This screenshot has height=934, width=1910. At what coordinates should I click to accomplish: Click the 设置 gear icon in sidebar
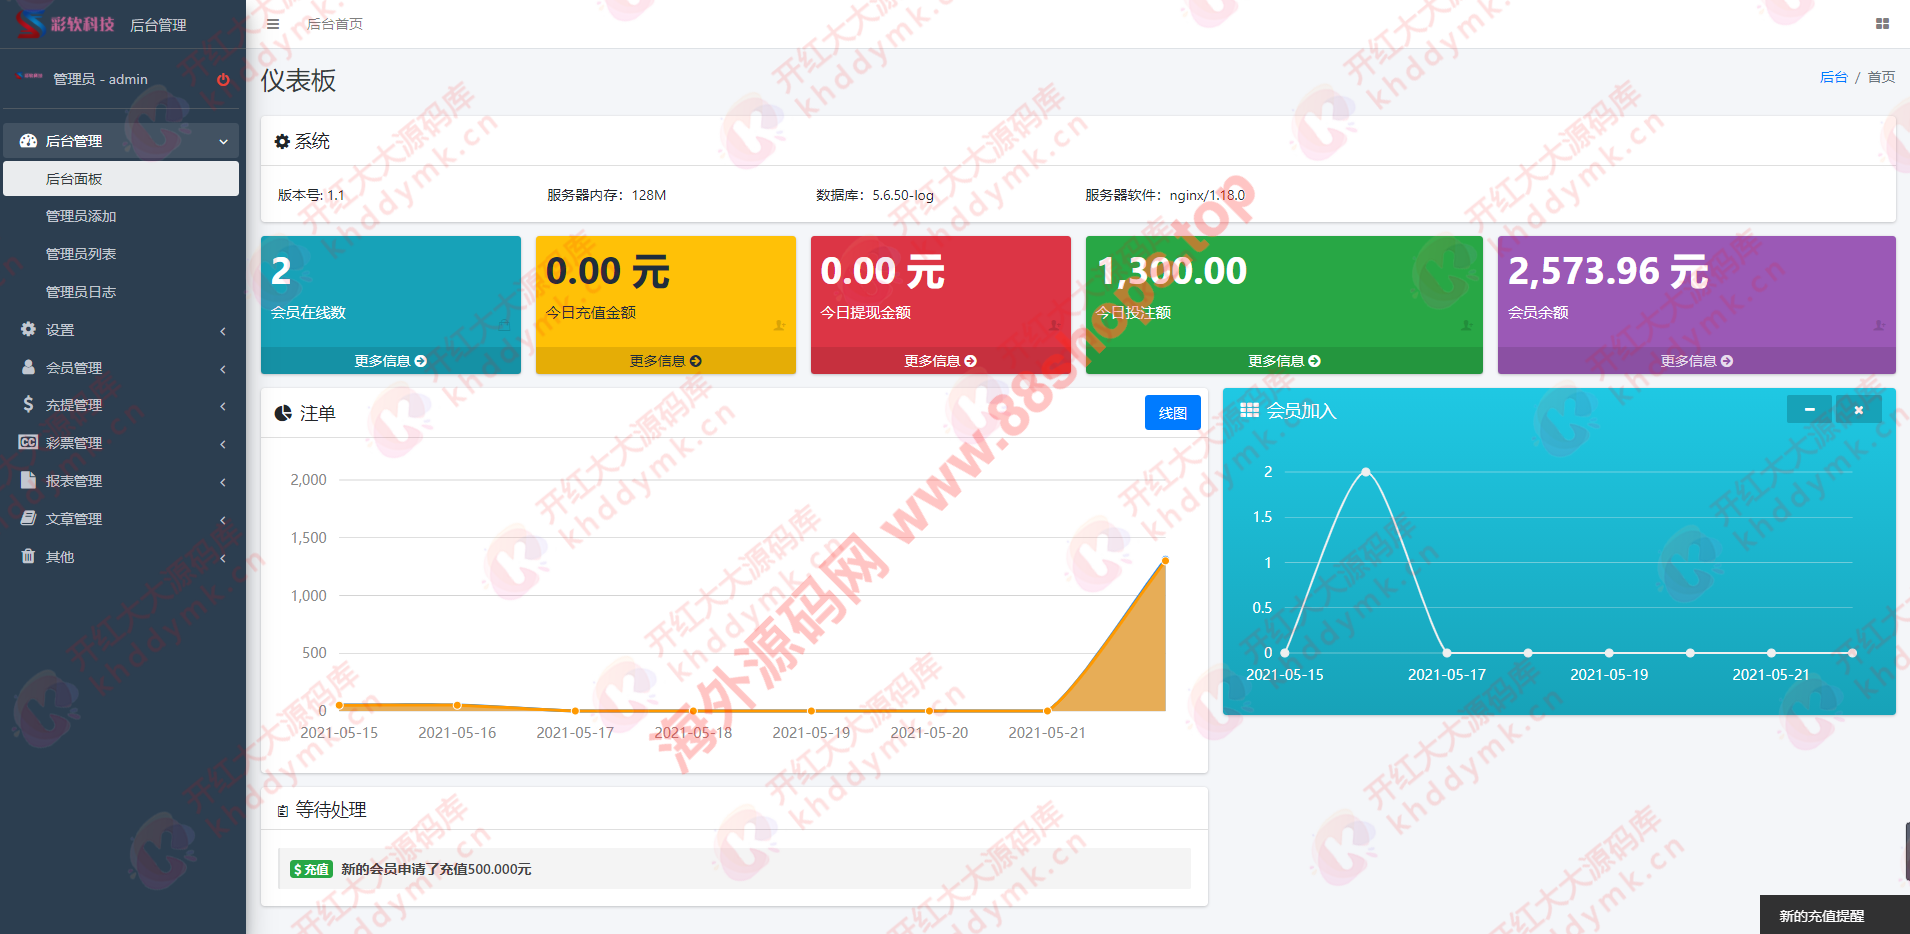(x=28, y=329)
